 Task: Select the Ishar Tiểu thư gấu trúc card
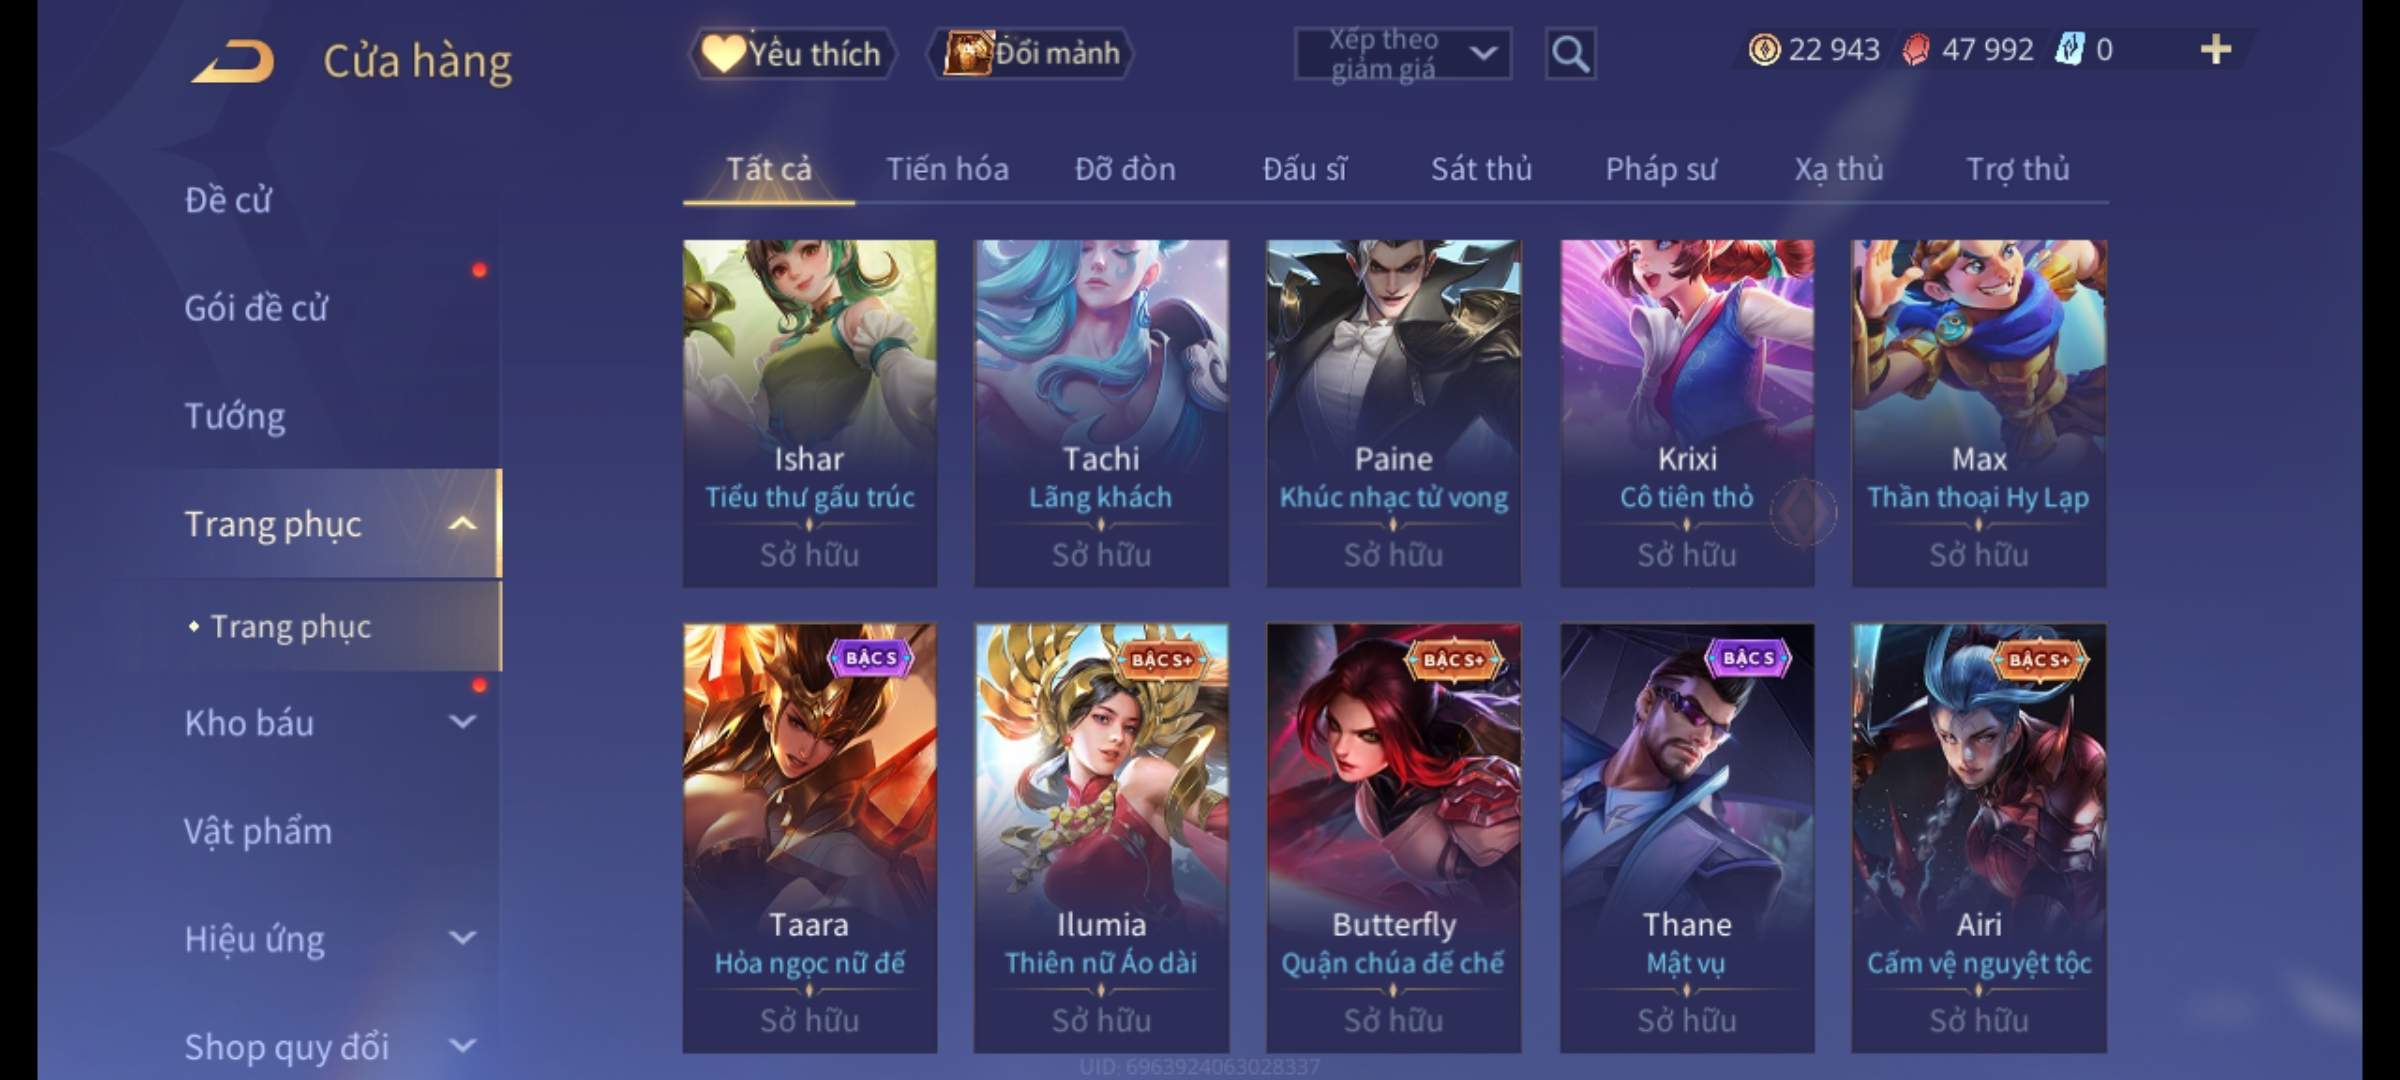tap(810, 413)
